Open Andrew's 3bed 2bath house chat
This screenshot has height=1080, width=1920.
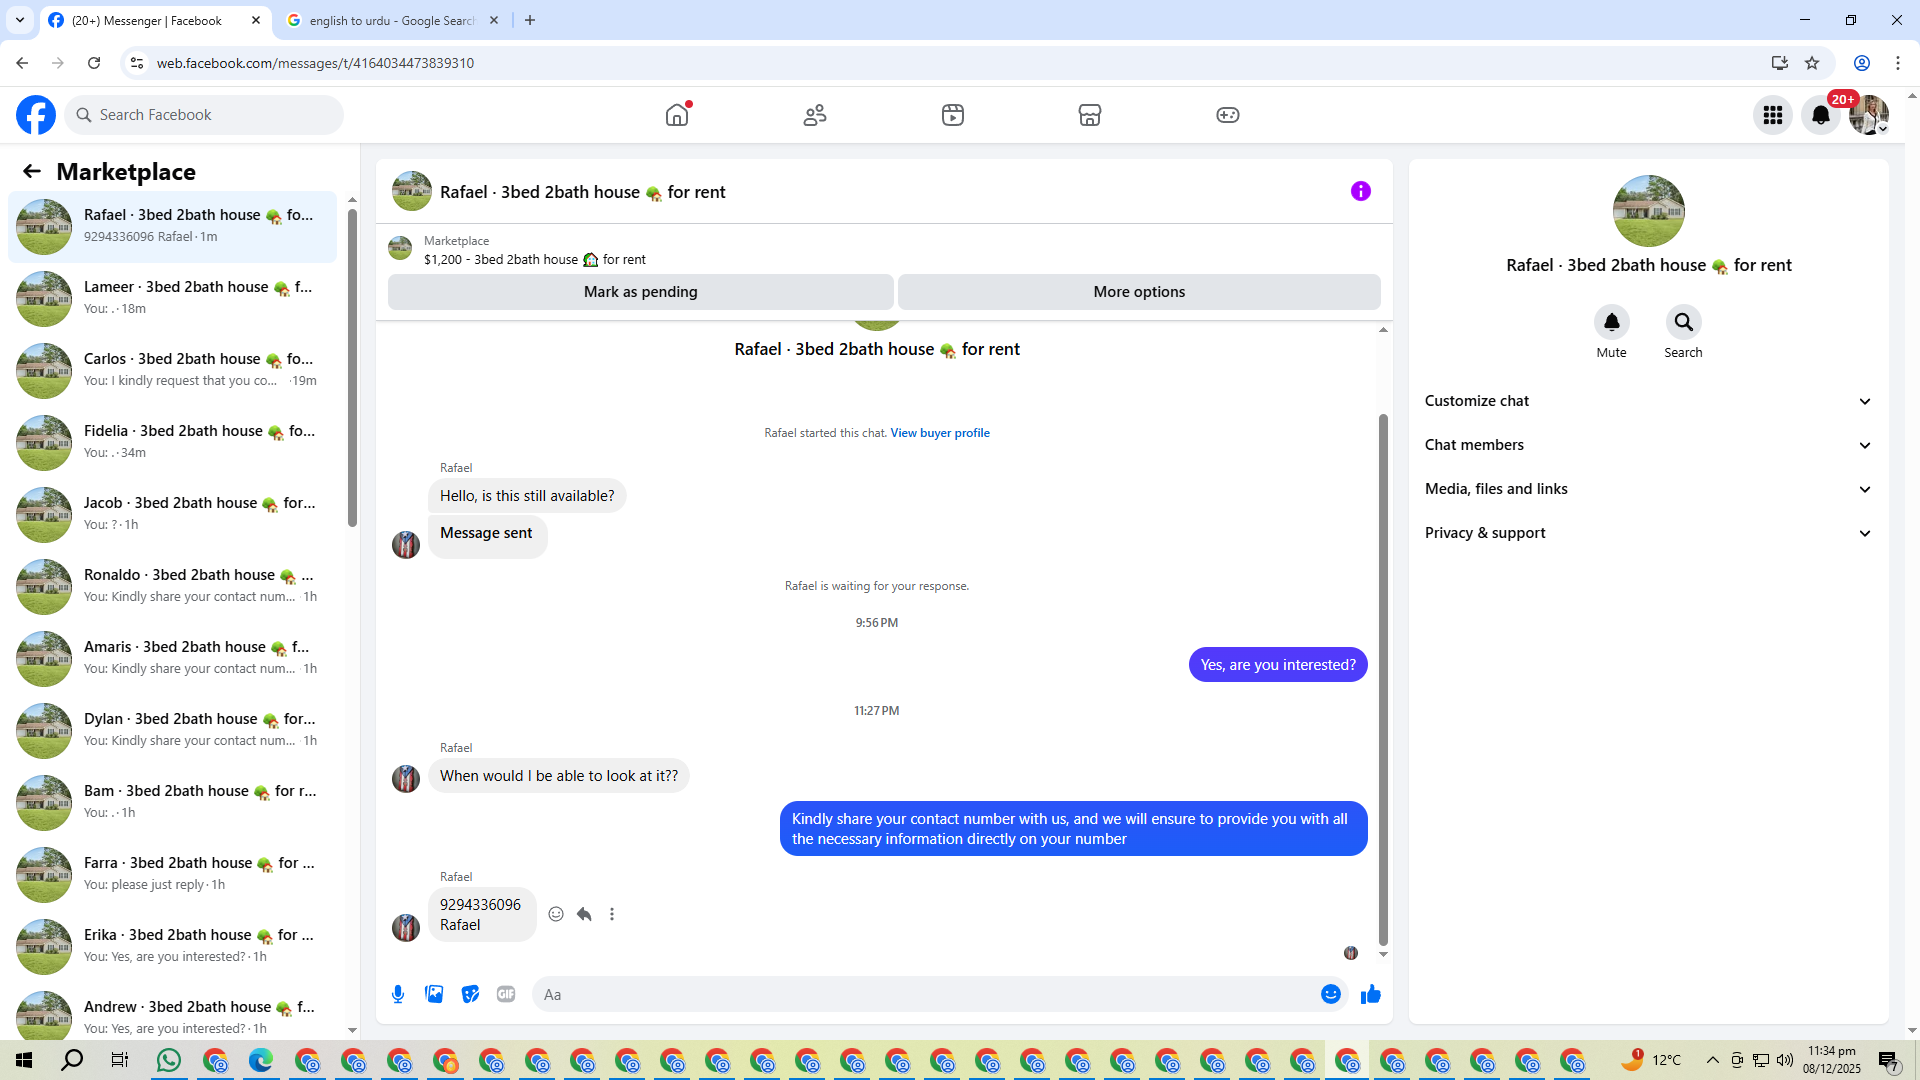[172, 1014]
